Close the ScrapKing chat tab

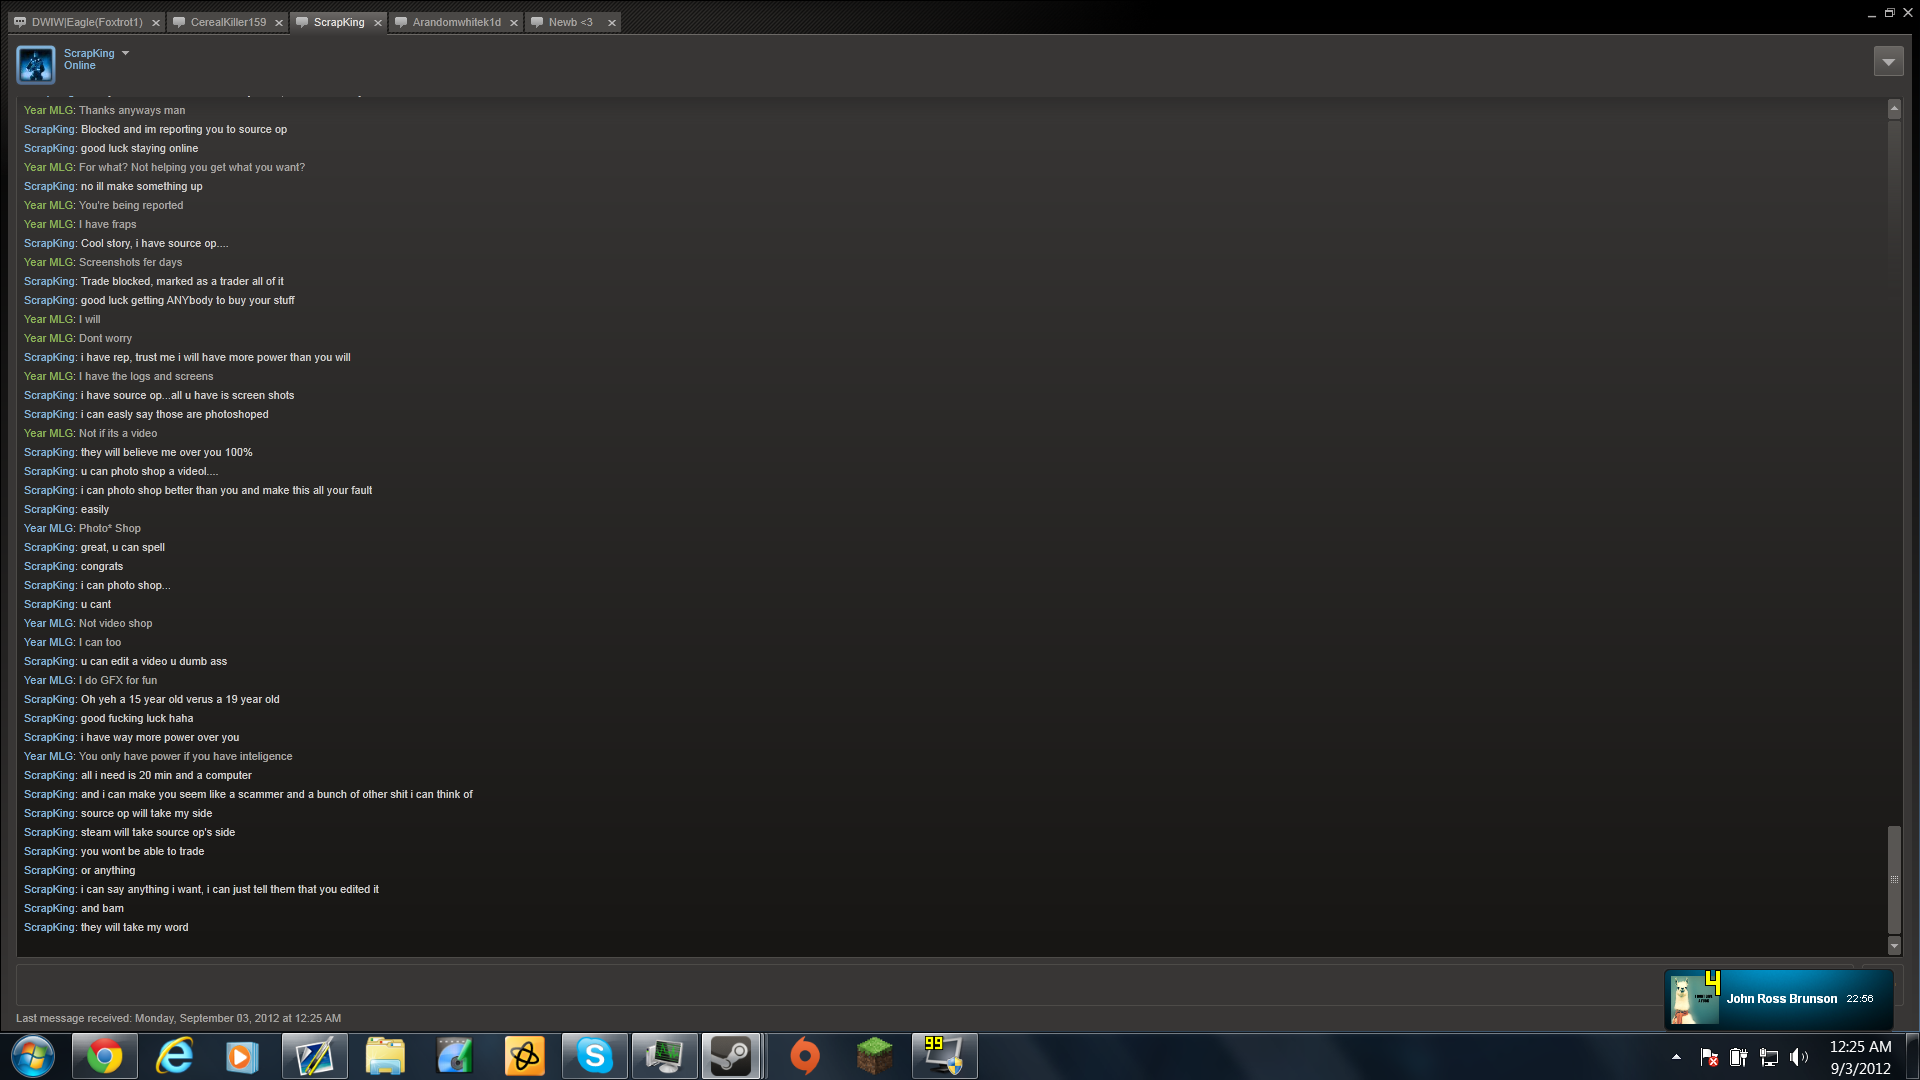coord(378,23)
